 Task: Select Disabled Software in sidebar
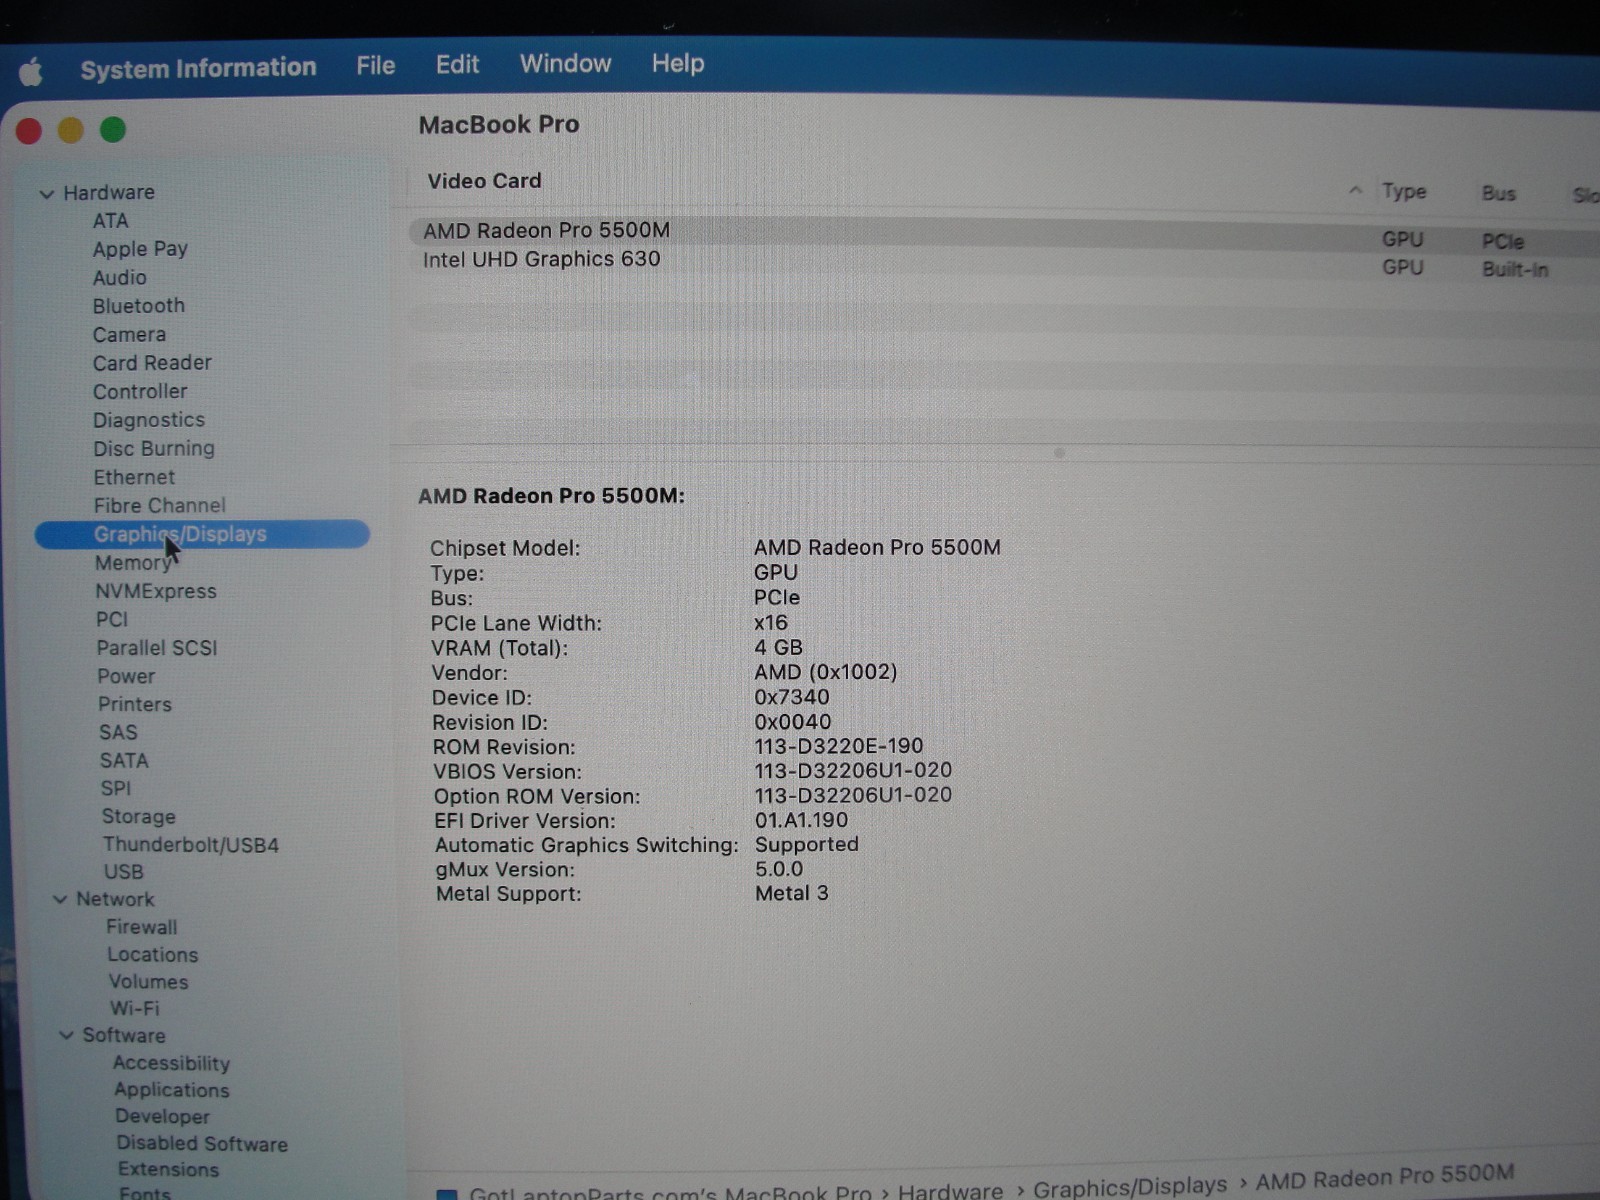(x=201, y=1144)
